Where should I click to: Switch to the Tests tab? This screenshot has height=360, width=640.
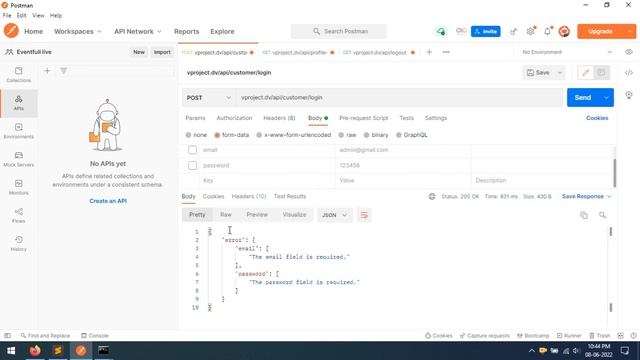click(x=407, y=118)
